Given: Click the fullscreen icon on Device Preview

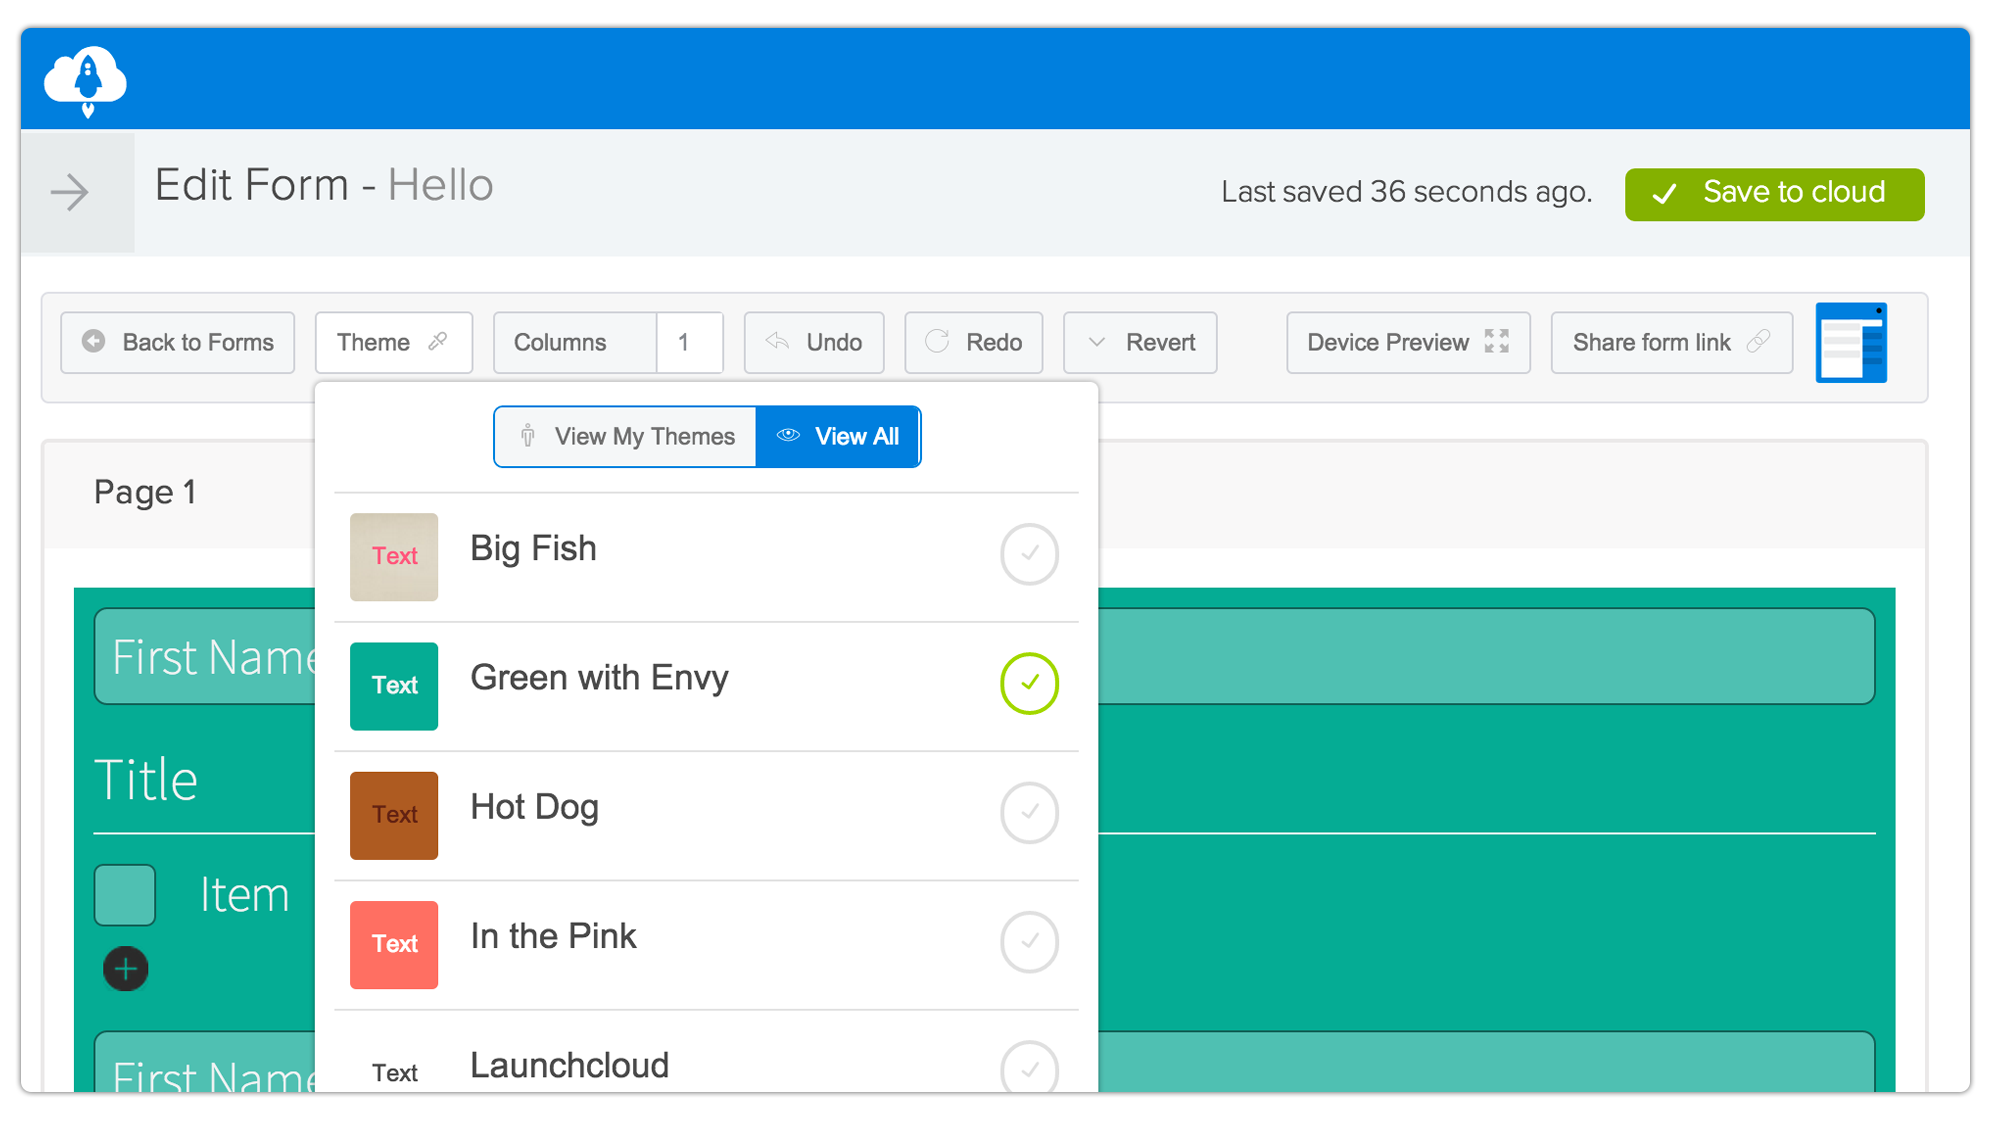Looking at the screenshot, I should point(1497,342).
